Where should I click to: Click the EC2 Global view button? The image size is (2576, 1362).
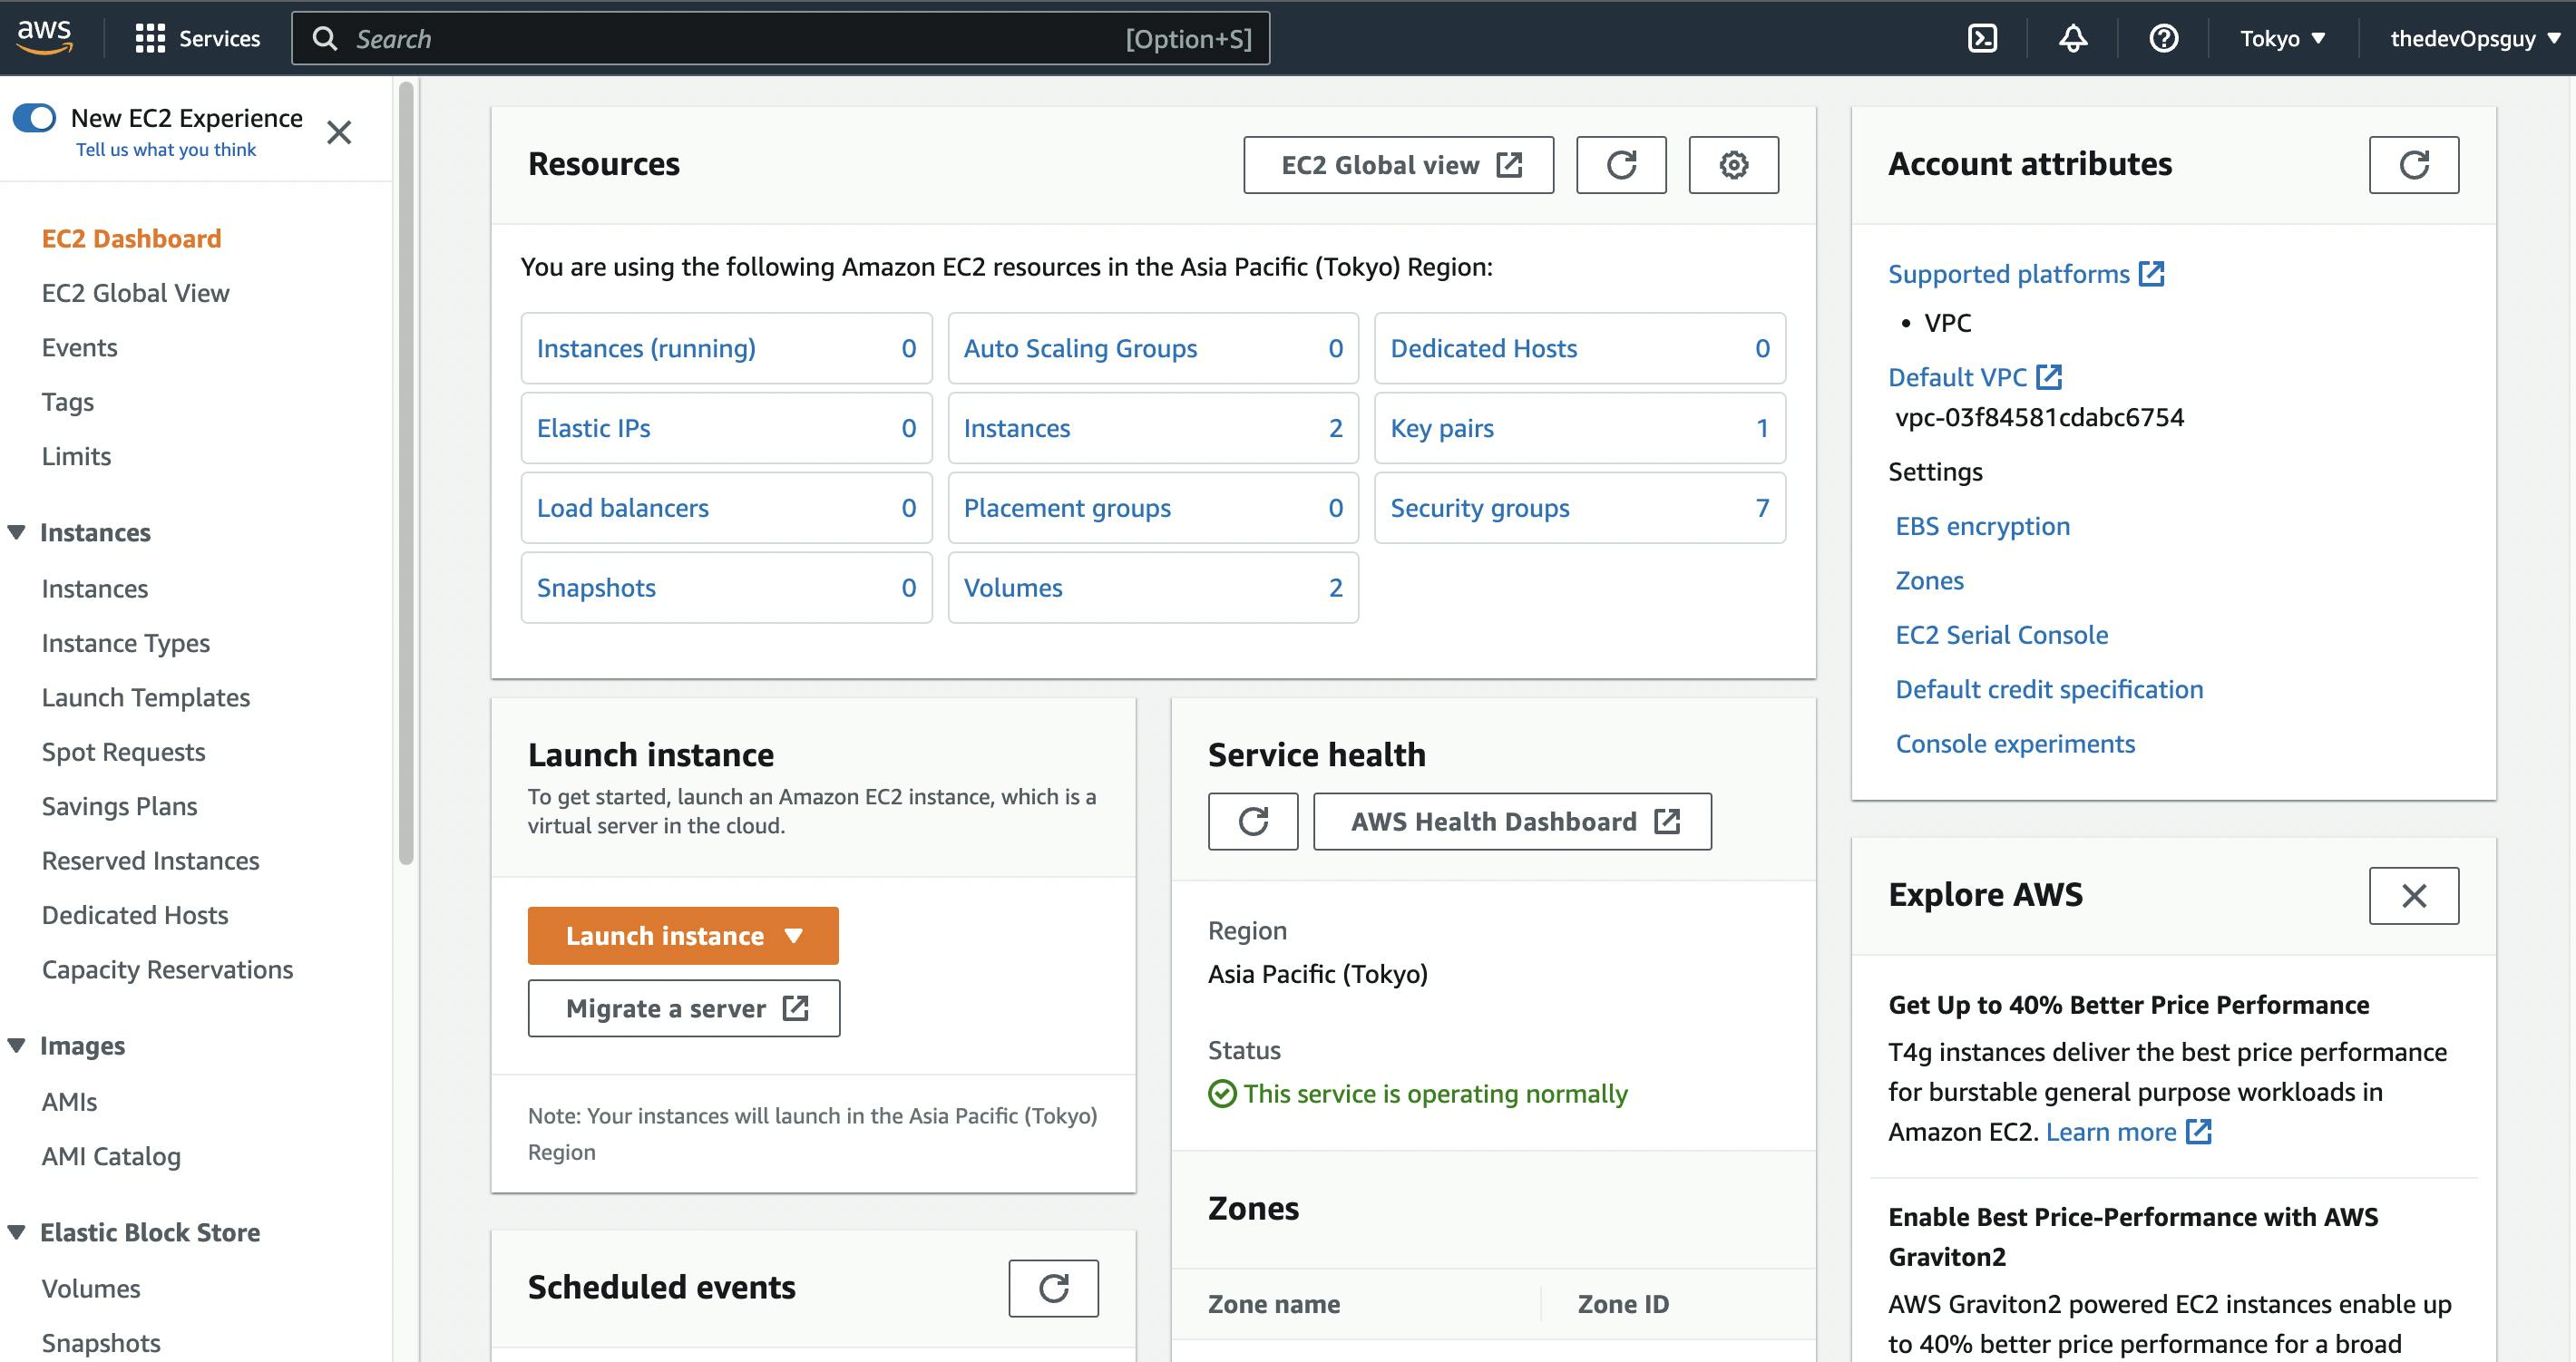click(x=1398, y=165)
